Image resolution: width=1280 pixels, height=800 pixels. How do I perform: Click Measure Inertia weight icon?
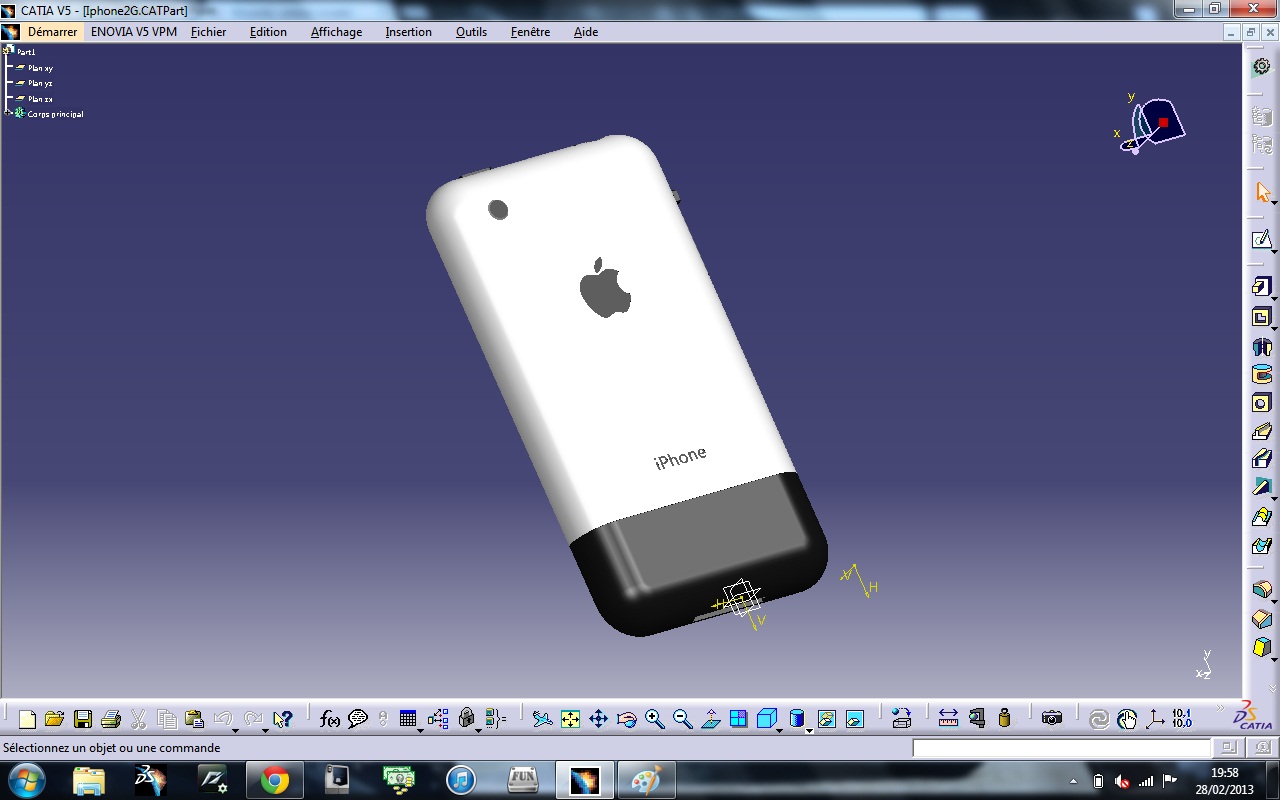point(1005,719)
